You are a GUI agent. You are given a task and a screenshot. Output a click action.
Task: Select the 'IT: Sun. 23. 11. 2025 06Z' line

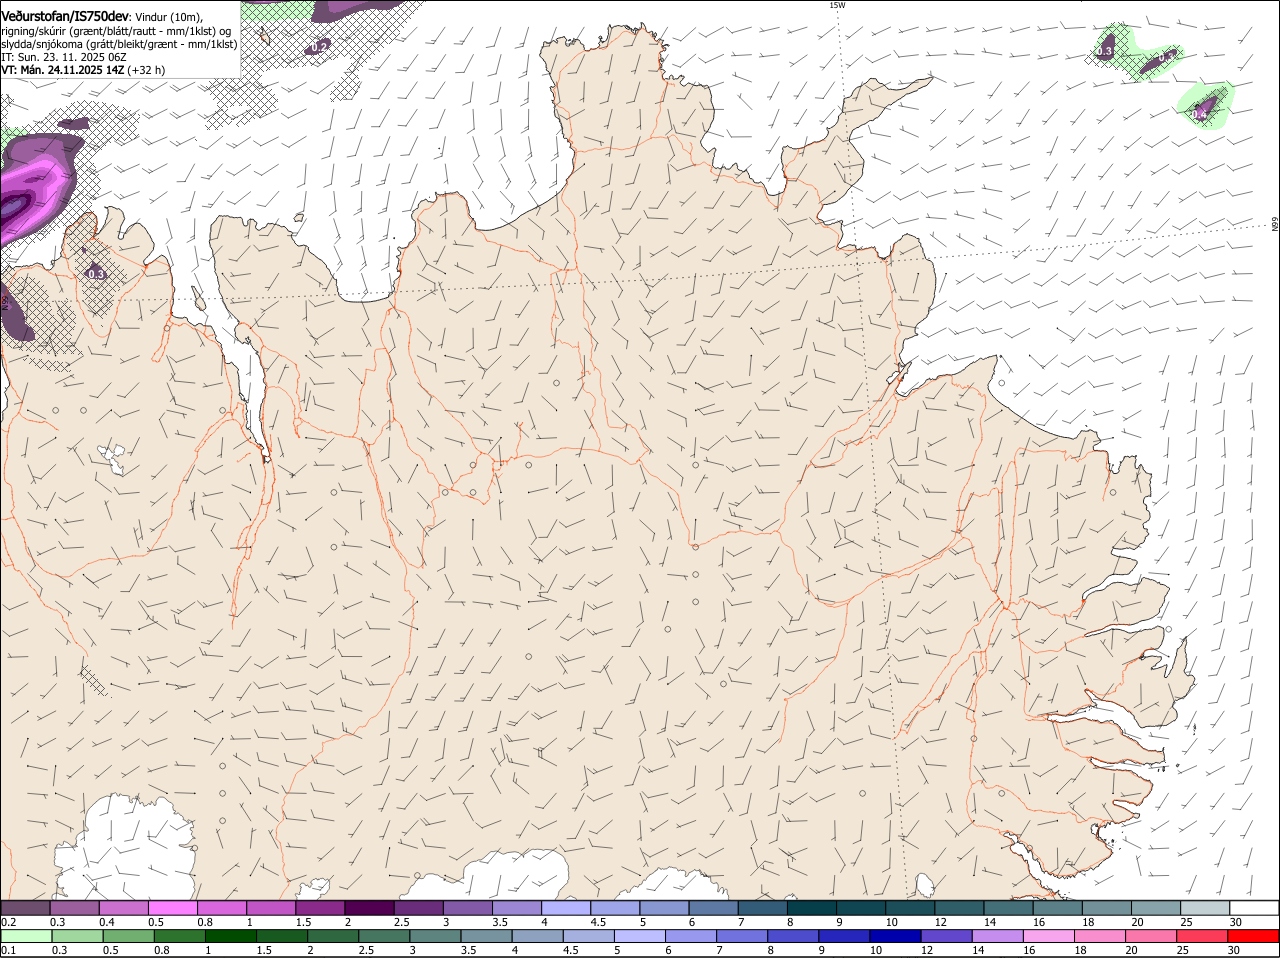pyautogui.click(x=63, y=57)
